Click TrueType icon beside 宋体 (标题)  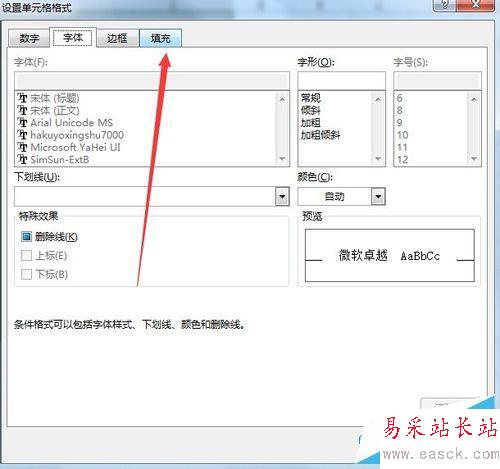(x=23, y=98)
